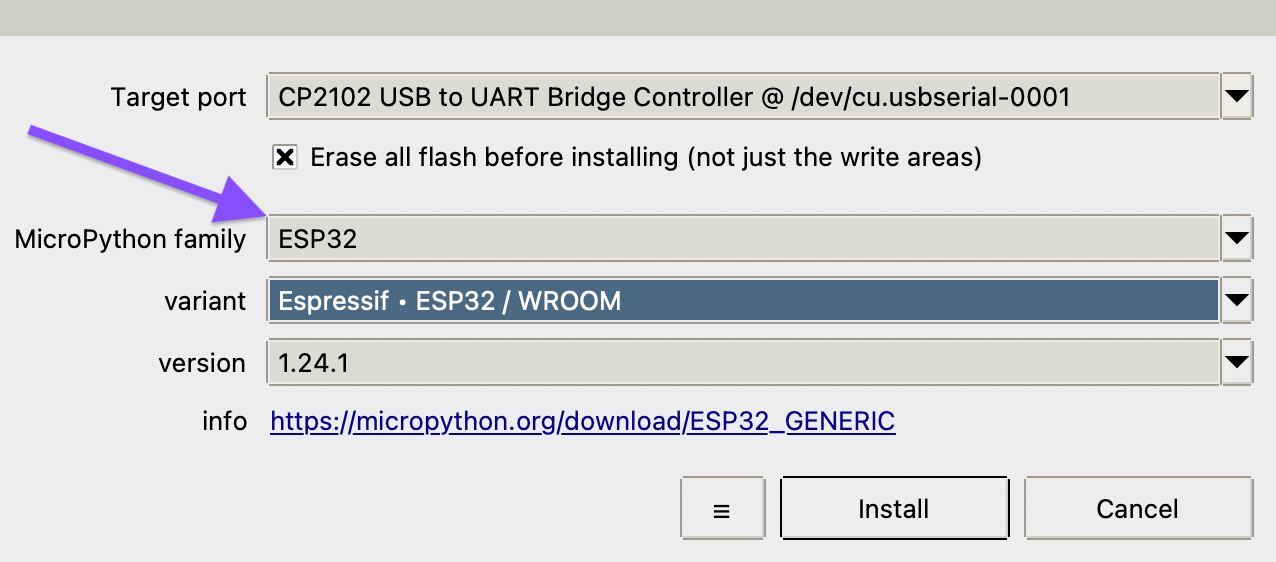Viewport: 1276px width, 562px height.
Task: Click the 'variant' label
Action: (205, 300)
